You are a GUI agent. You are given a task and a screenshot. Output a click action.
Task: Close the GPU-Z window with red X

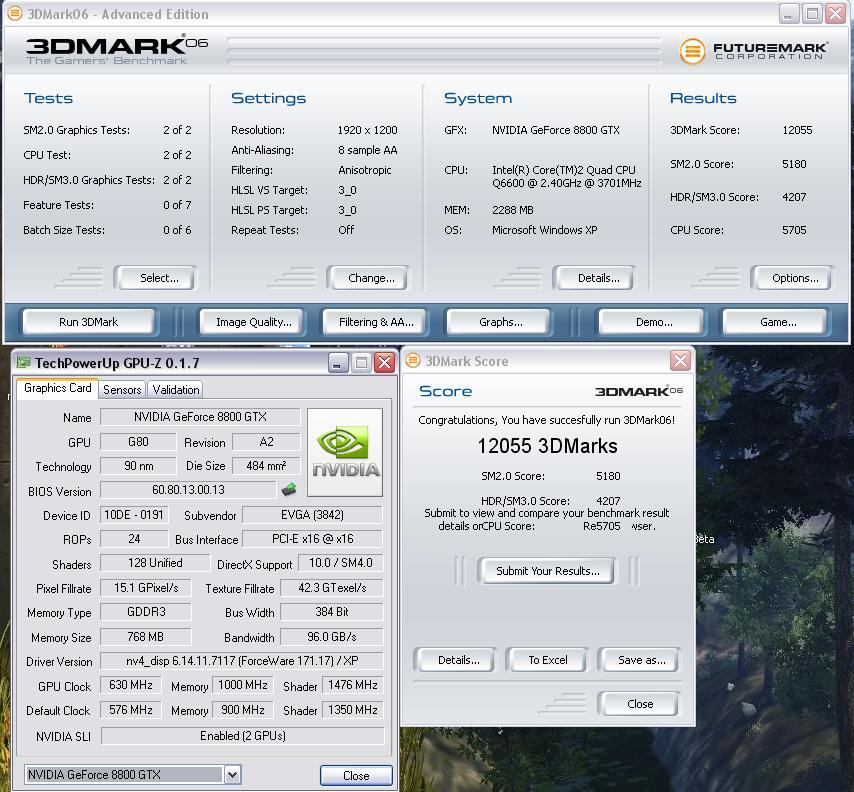385,363
